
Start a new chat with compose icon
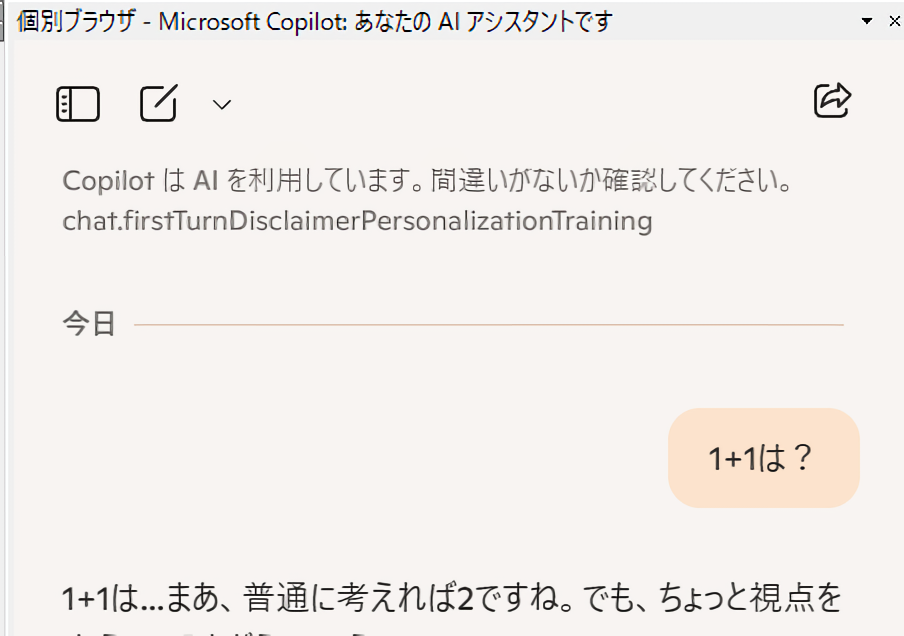pyautogui.click(x=159, y=103)
